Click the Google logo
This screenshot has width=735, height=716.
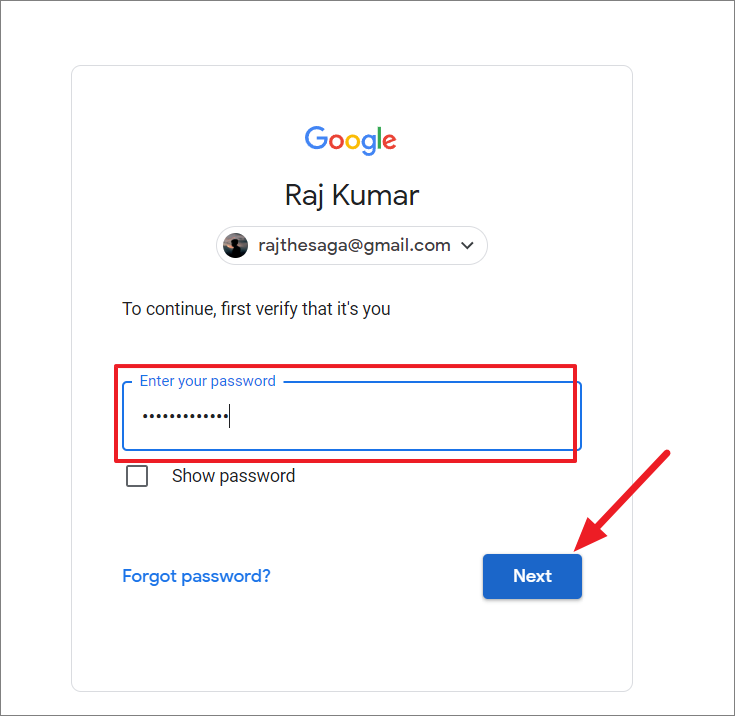click(x=351, y=139)
